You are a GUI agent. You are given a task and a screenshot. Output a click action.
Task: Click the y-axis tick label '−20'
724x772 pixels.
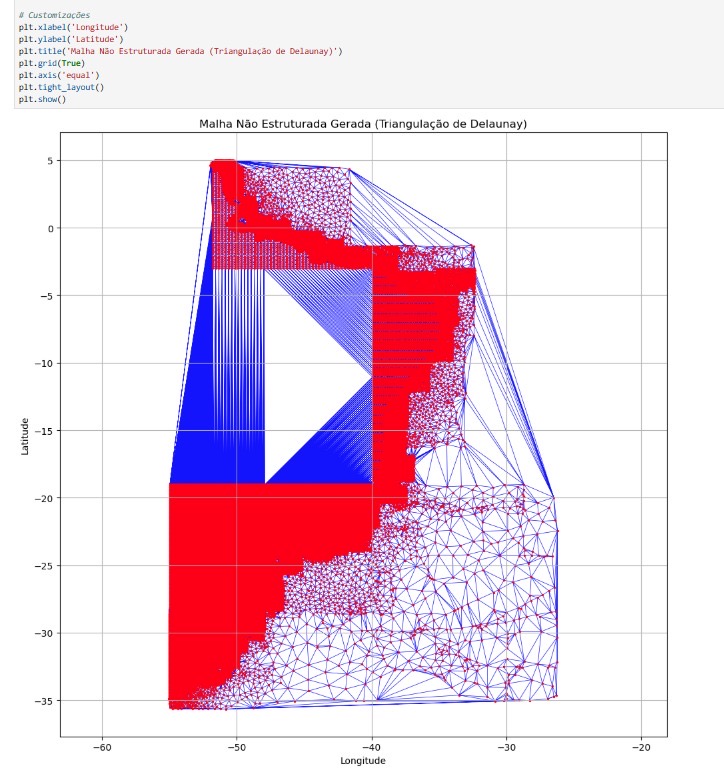click(x=44, y=498)
